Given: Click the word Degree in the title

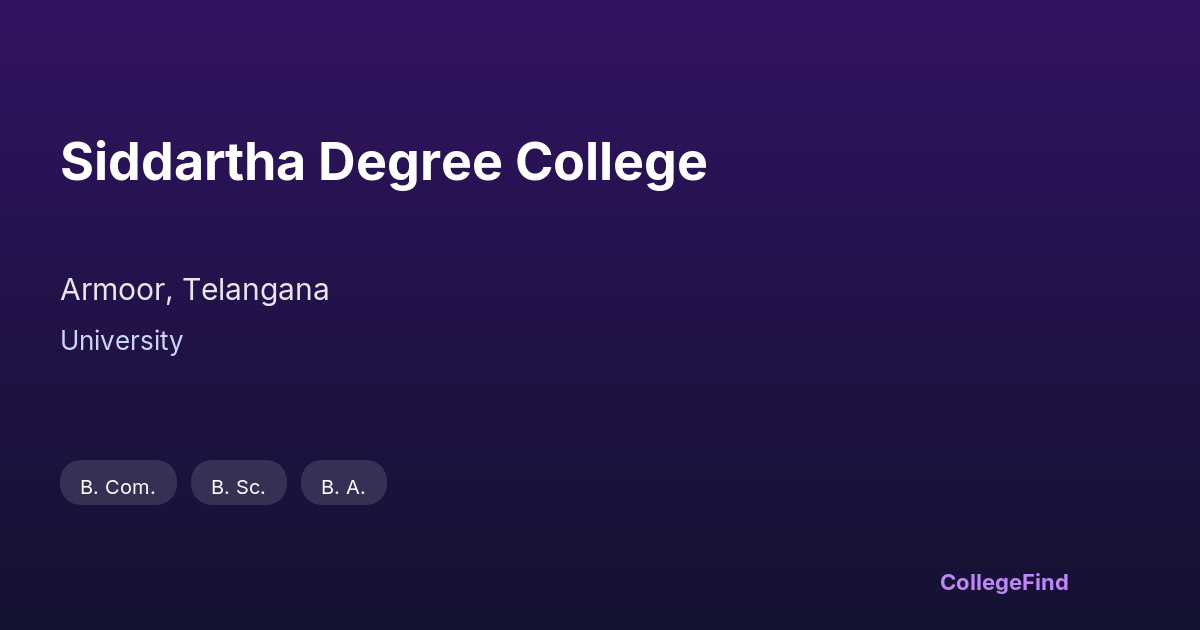Looking at the screenshot, I should [x=410, y=162].
